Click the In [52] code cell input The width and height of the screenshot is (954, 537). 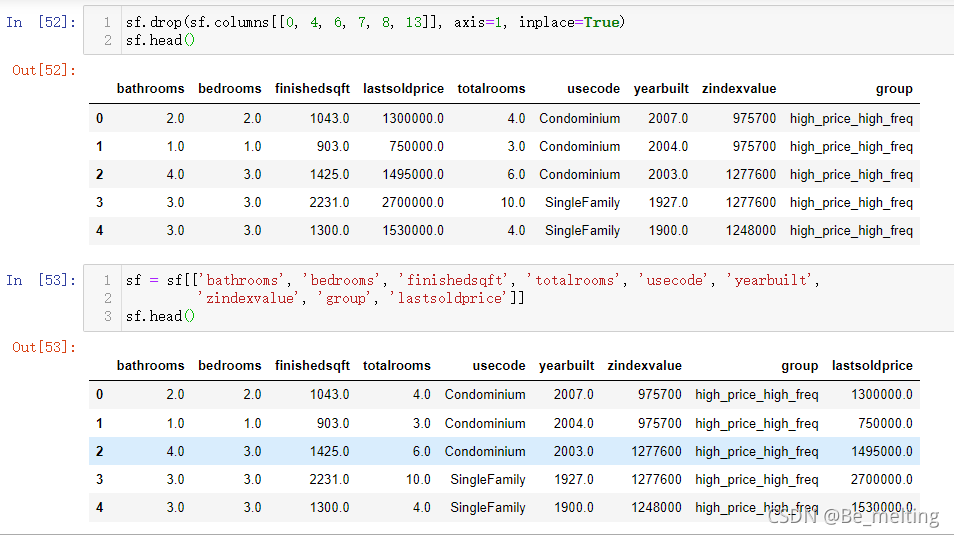point(518,30)
